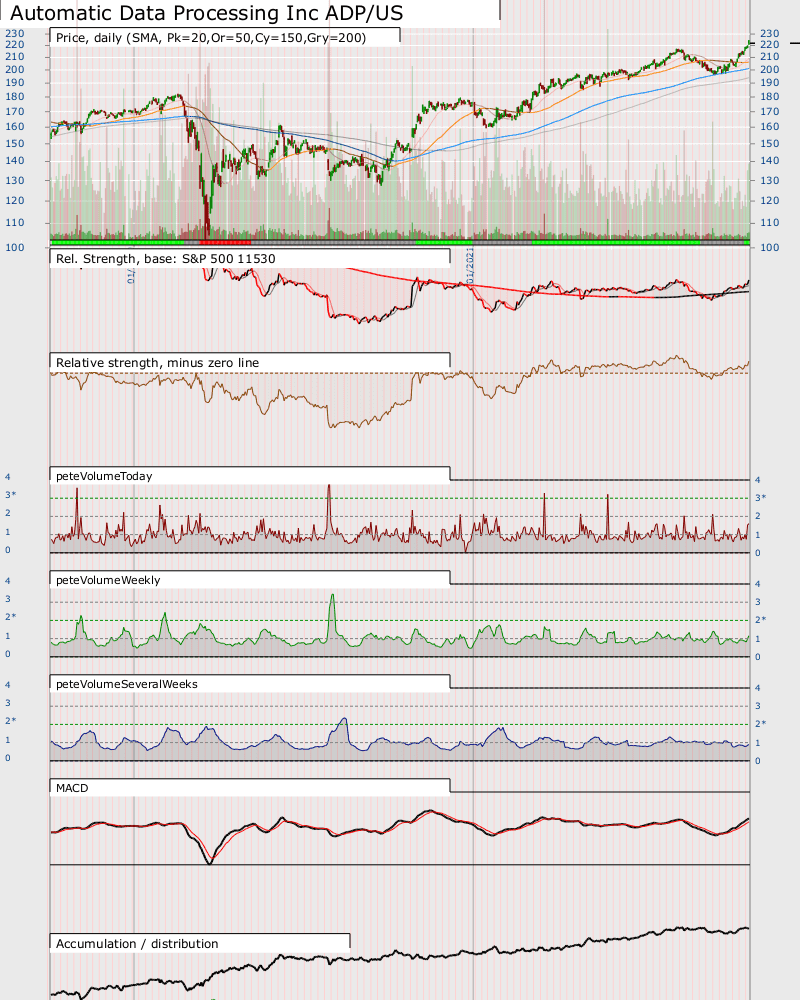Select the peteVolumeSeveralWeeks panel label

pyautogui.click(x=126, y=684)
